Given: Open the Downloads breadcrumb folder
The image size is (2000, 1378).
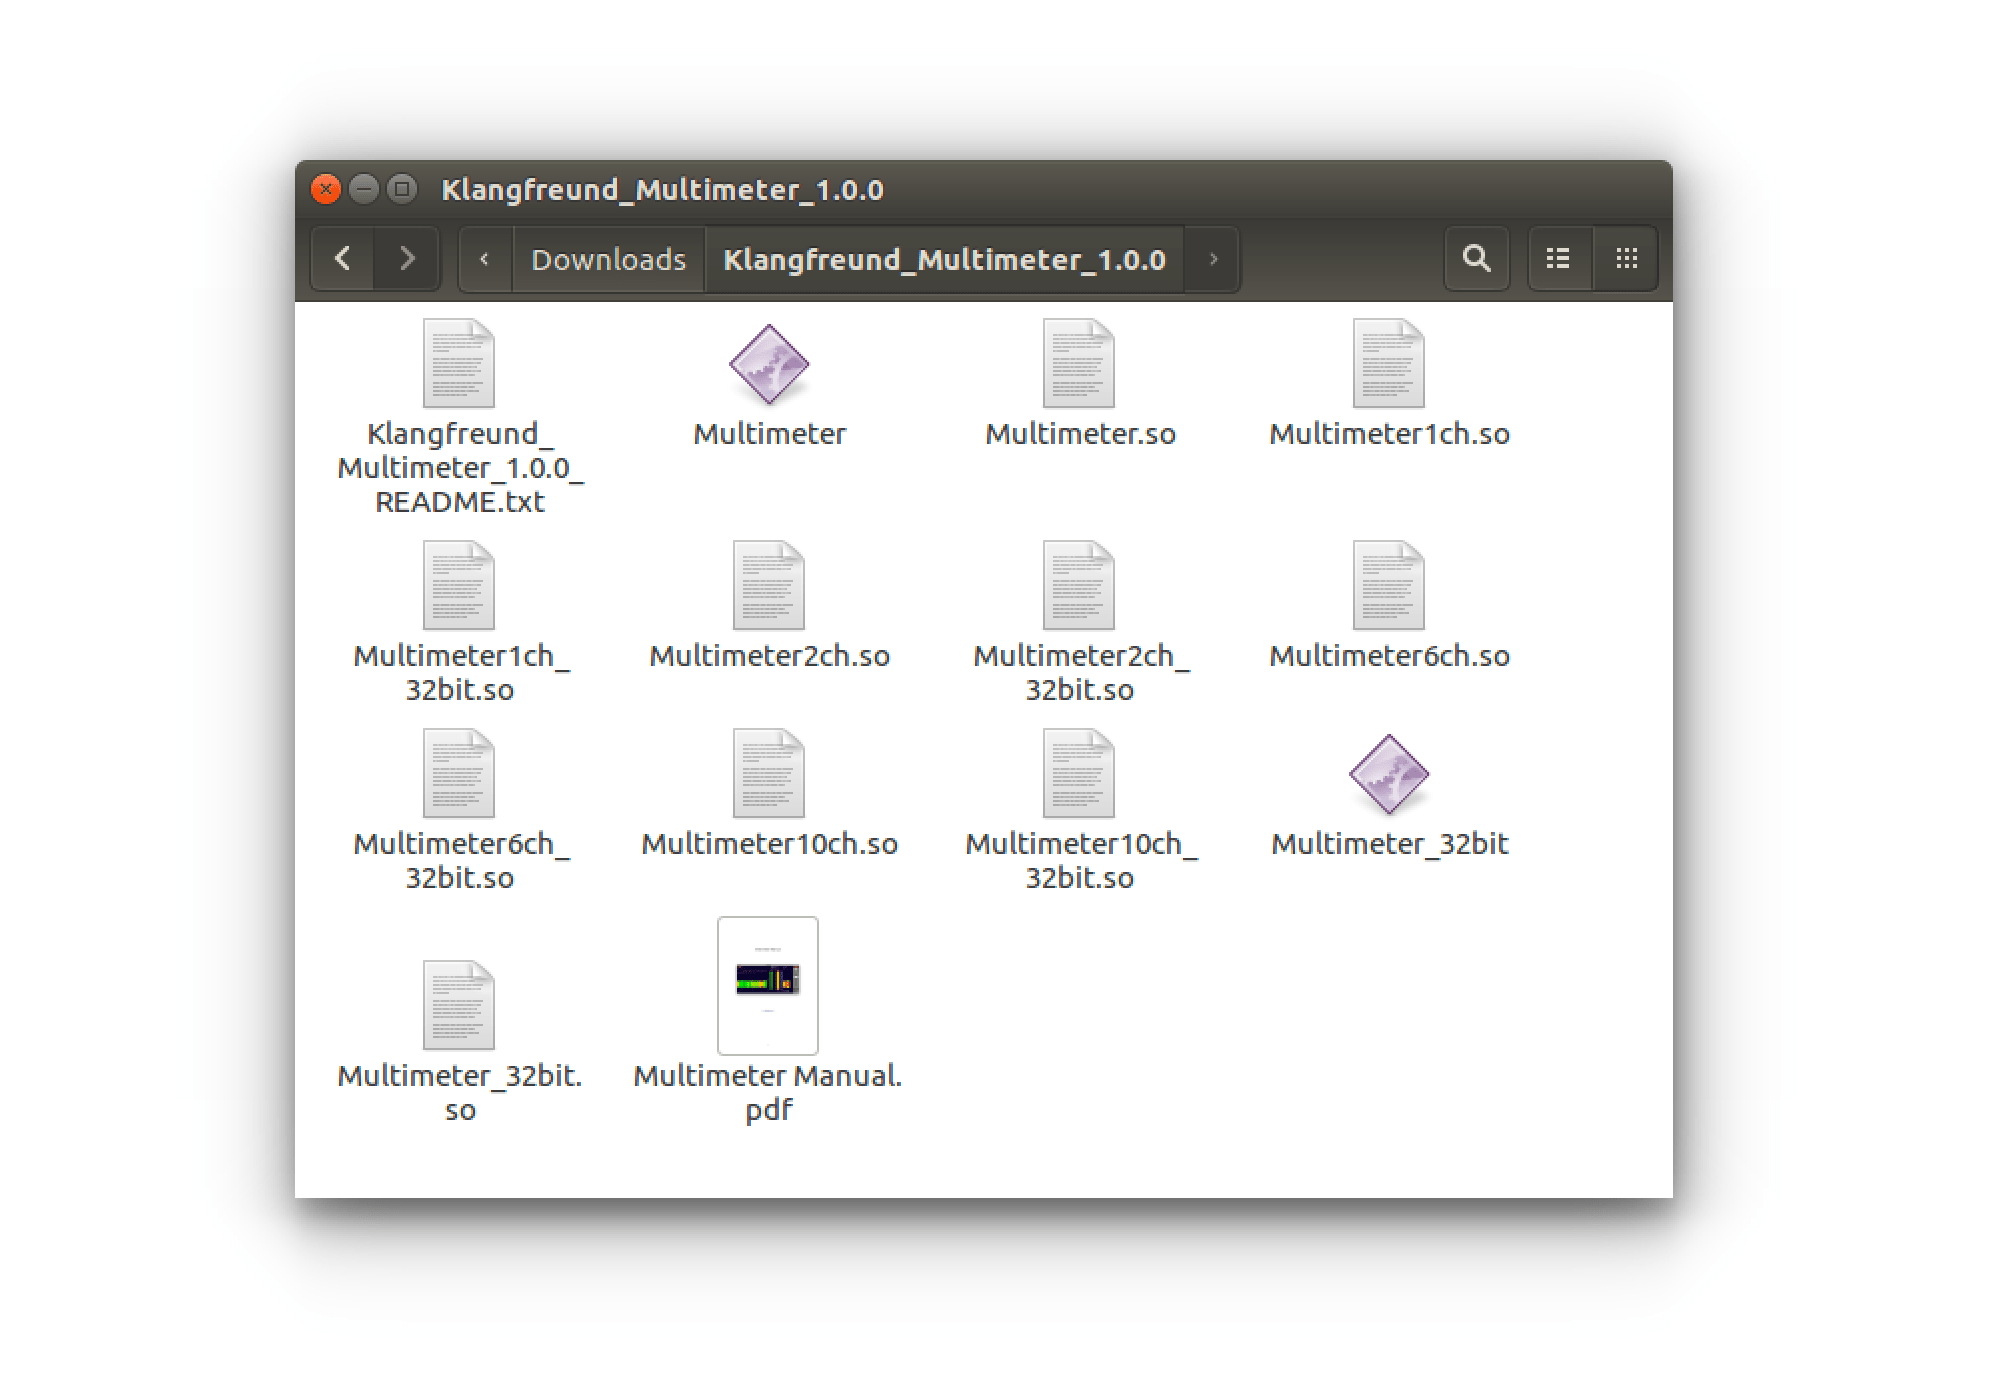Looking at the screenshot, I should pos(608,260).
